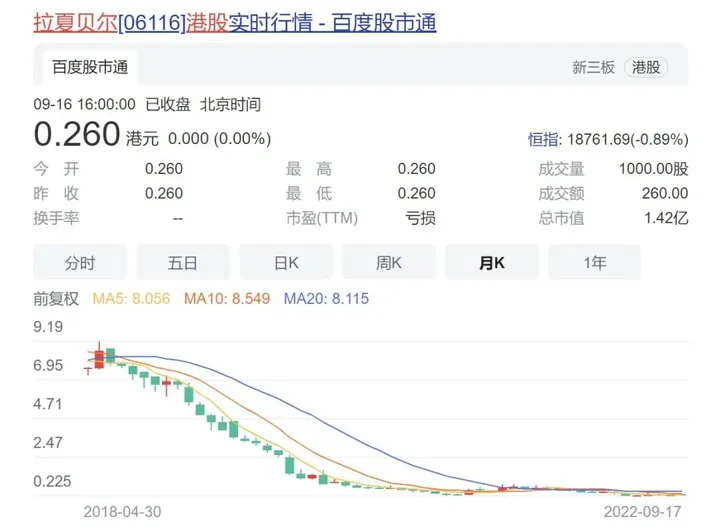The width and height of the screenshot is (720, 527).
Task: Click the chart start date 2018-04-30
Action: 123,512
